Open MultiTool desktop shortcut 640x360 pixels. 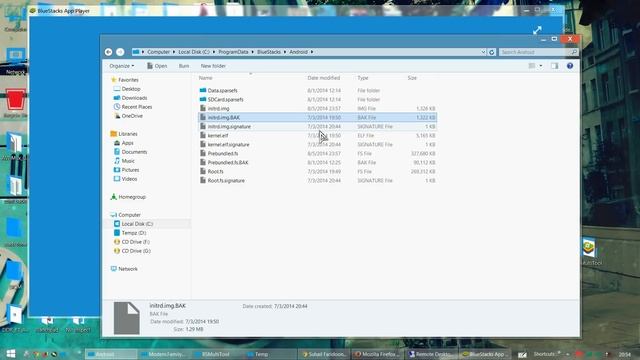click(589, 251)
